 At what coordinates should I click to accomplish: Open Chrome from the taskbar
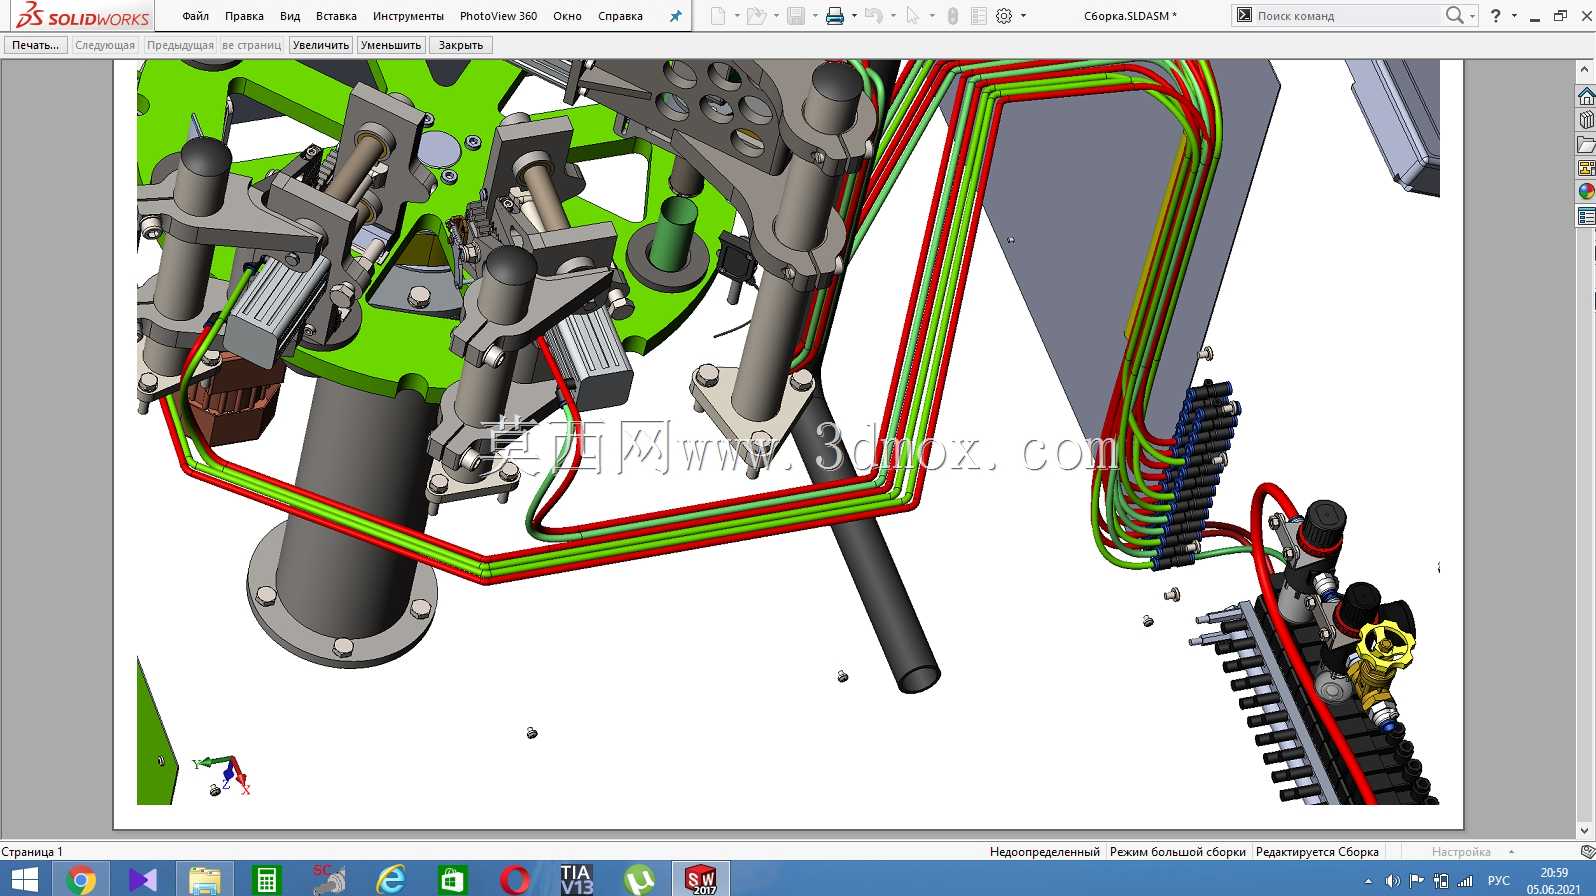click(81, 879)
